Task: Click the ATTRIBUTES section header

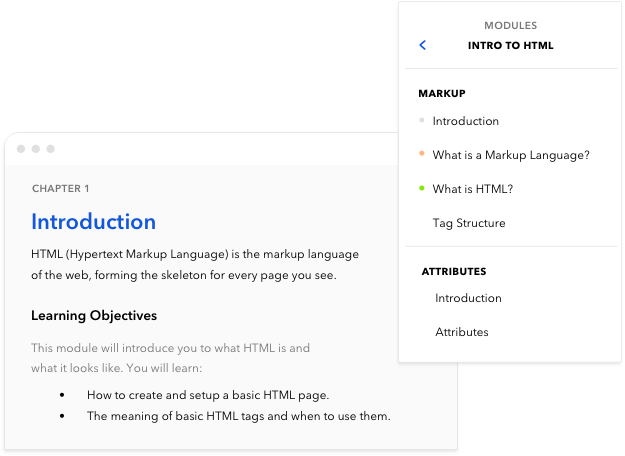Action: tap(454, 271)
